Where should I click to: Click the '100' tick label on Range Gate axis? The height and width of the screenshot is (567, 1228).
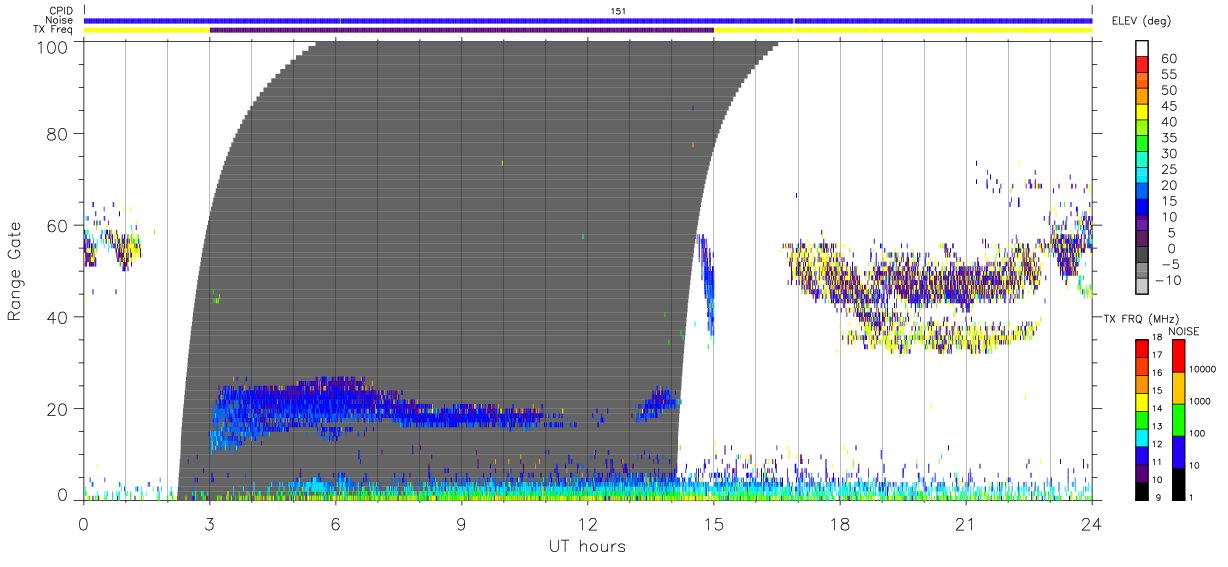pos(53,46)
